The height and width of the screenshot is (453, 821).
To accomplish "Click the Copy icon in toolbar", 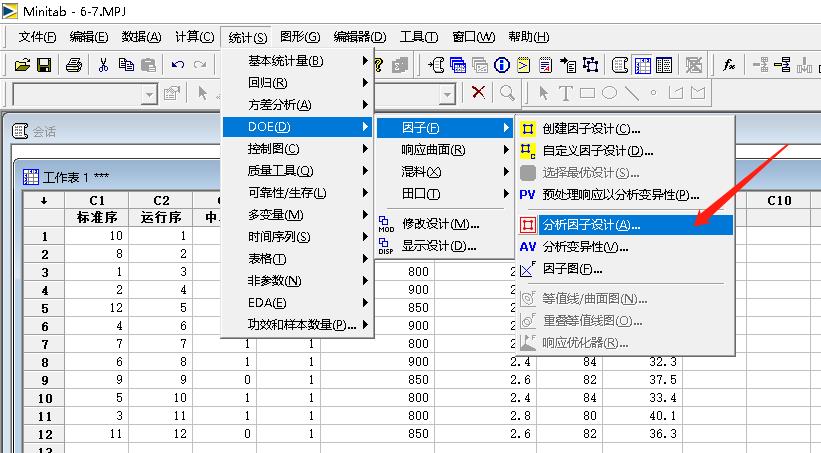I will 125,65.
